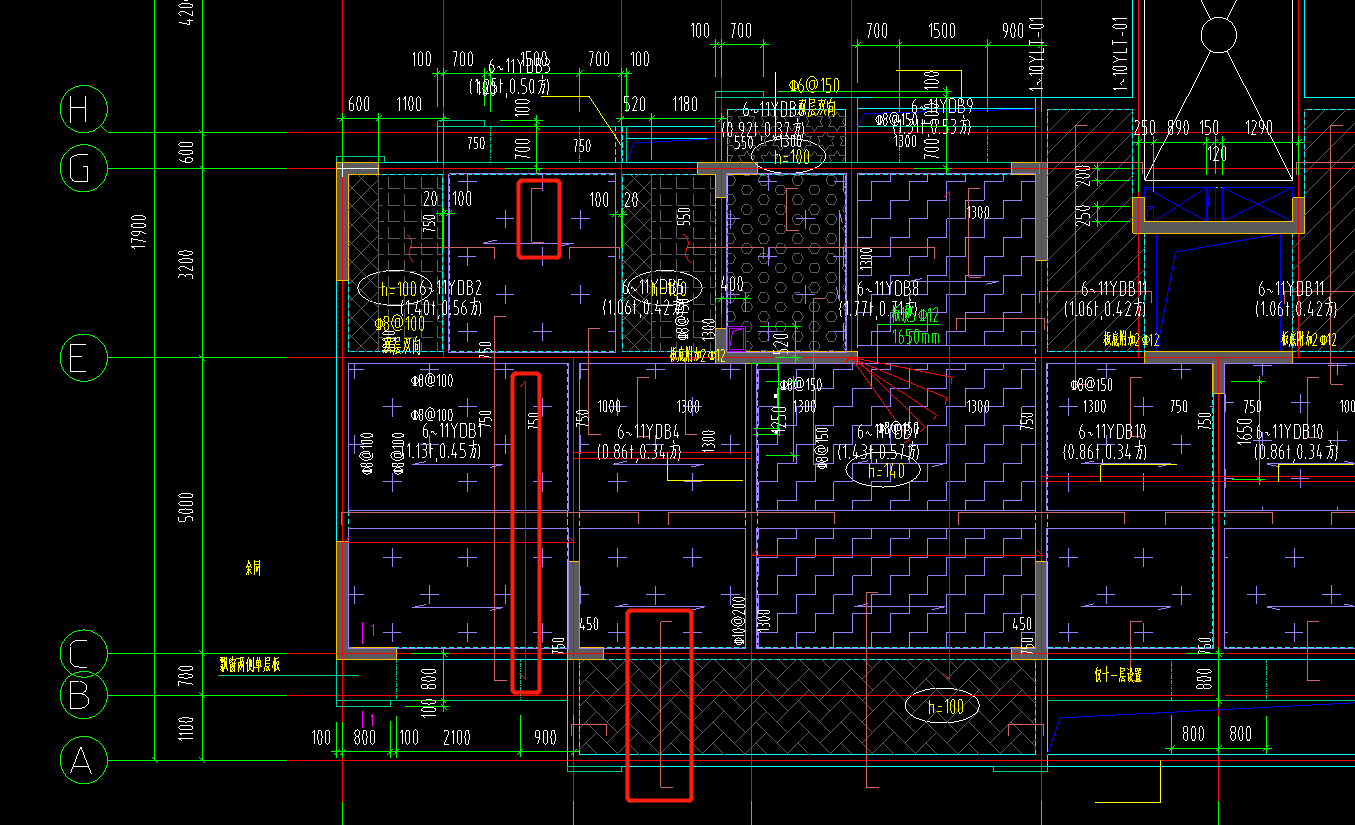Image resolution: width=1355 pixels, height=825 pixels.
Task: Select the G grid axis bubble
Action: point(84,170)
